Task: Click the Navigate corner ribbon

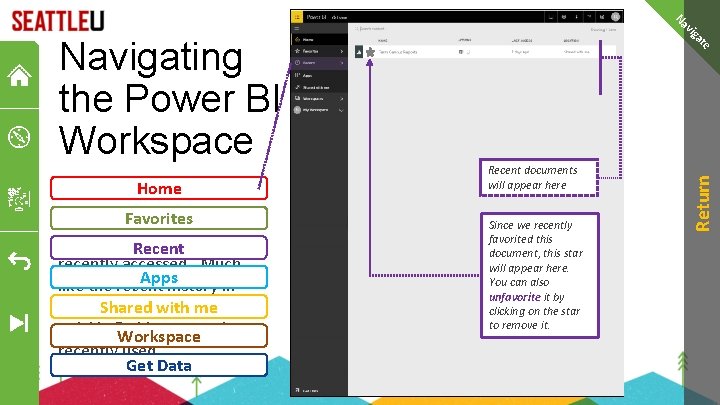Action: (x=692, y=31)
